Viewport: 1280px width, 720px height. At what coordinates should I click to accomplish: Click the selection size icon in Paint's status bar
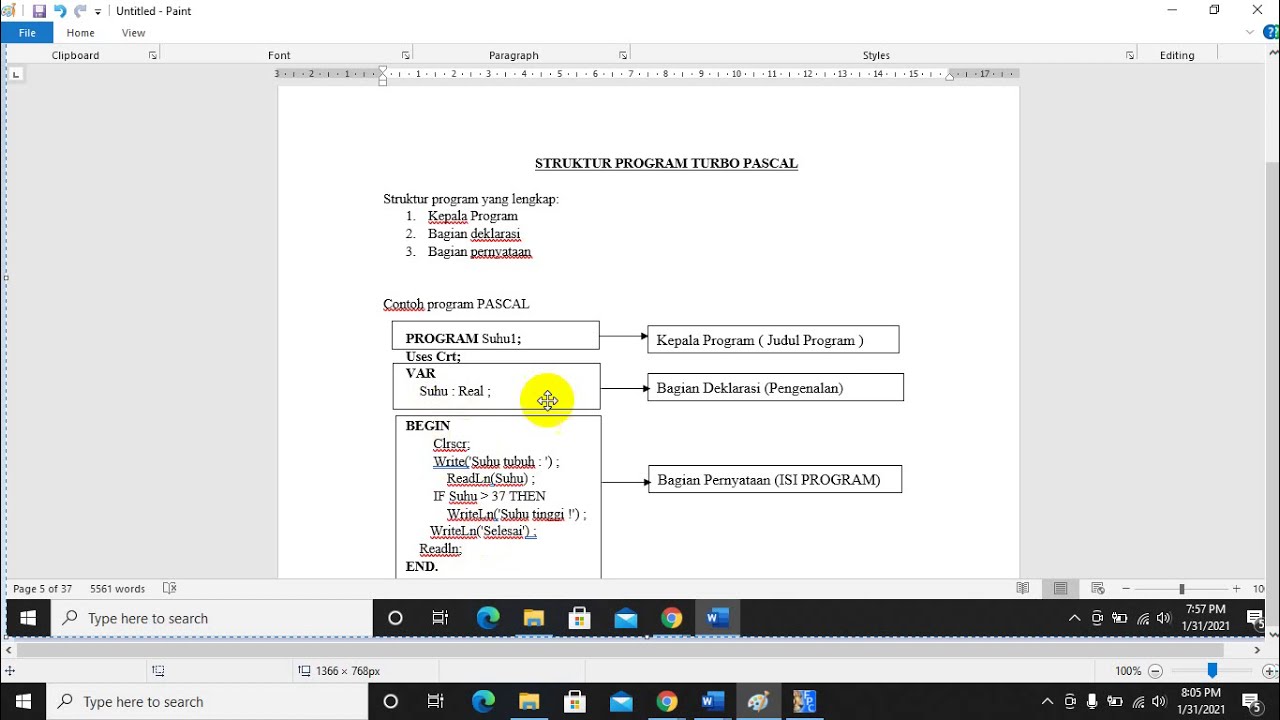[x=158, y=671]
